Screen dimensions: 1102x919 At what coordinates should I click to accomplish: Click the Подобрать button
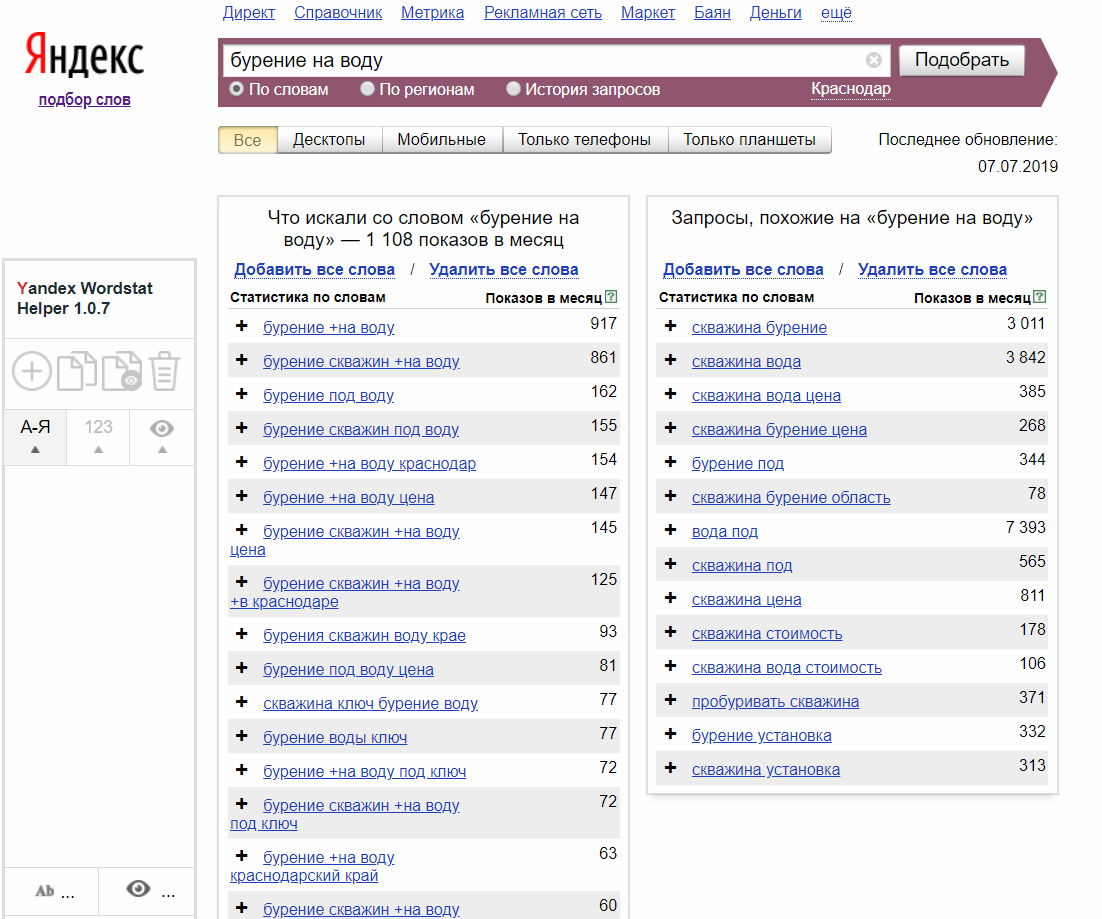[x=961, y=60]
